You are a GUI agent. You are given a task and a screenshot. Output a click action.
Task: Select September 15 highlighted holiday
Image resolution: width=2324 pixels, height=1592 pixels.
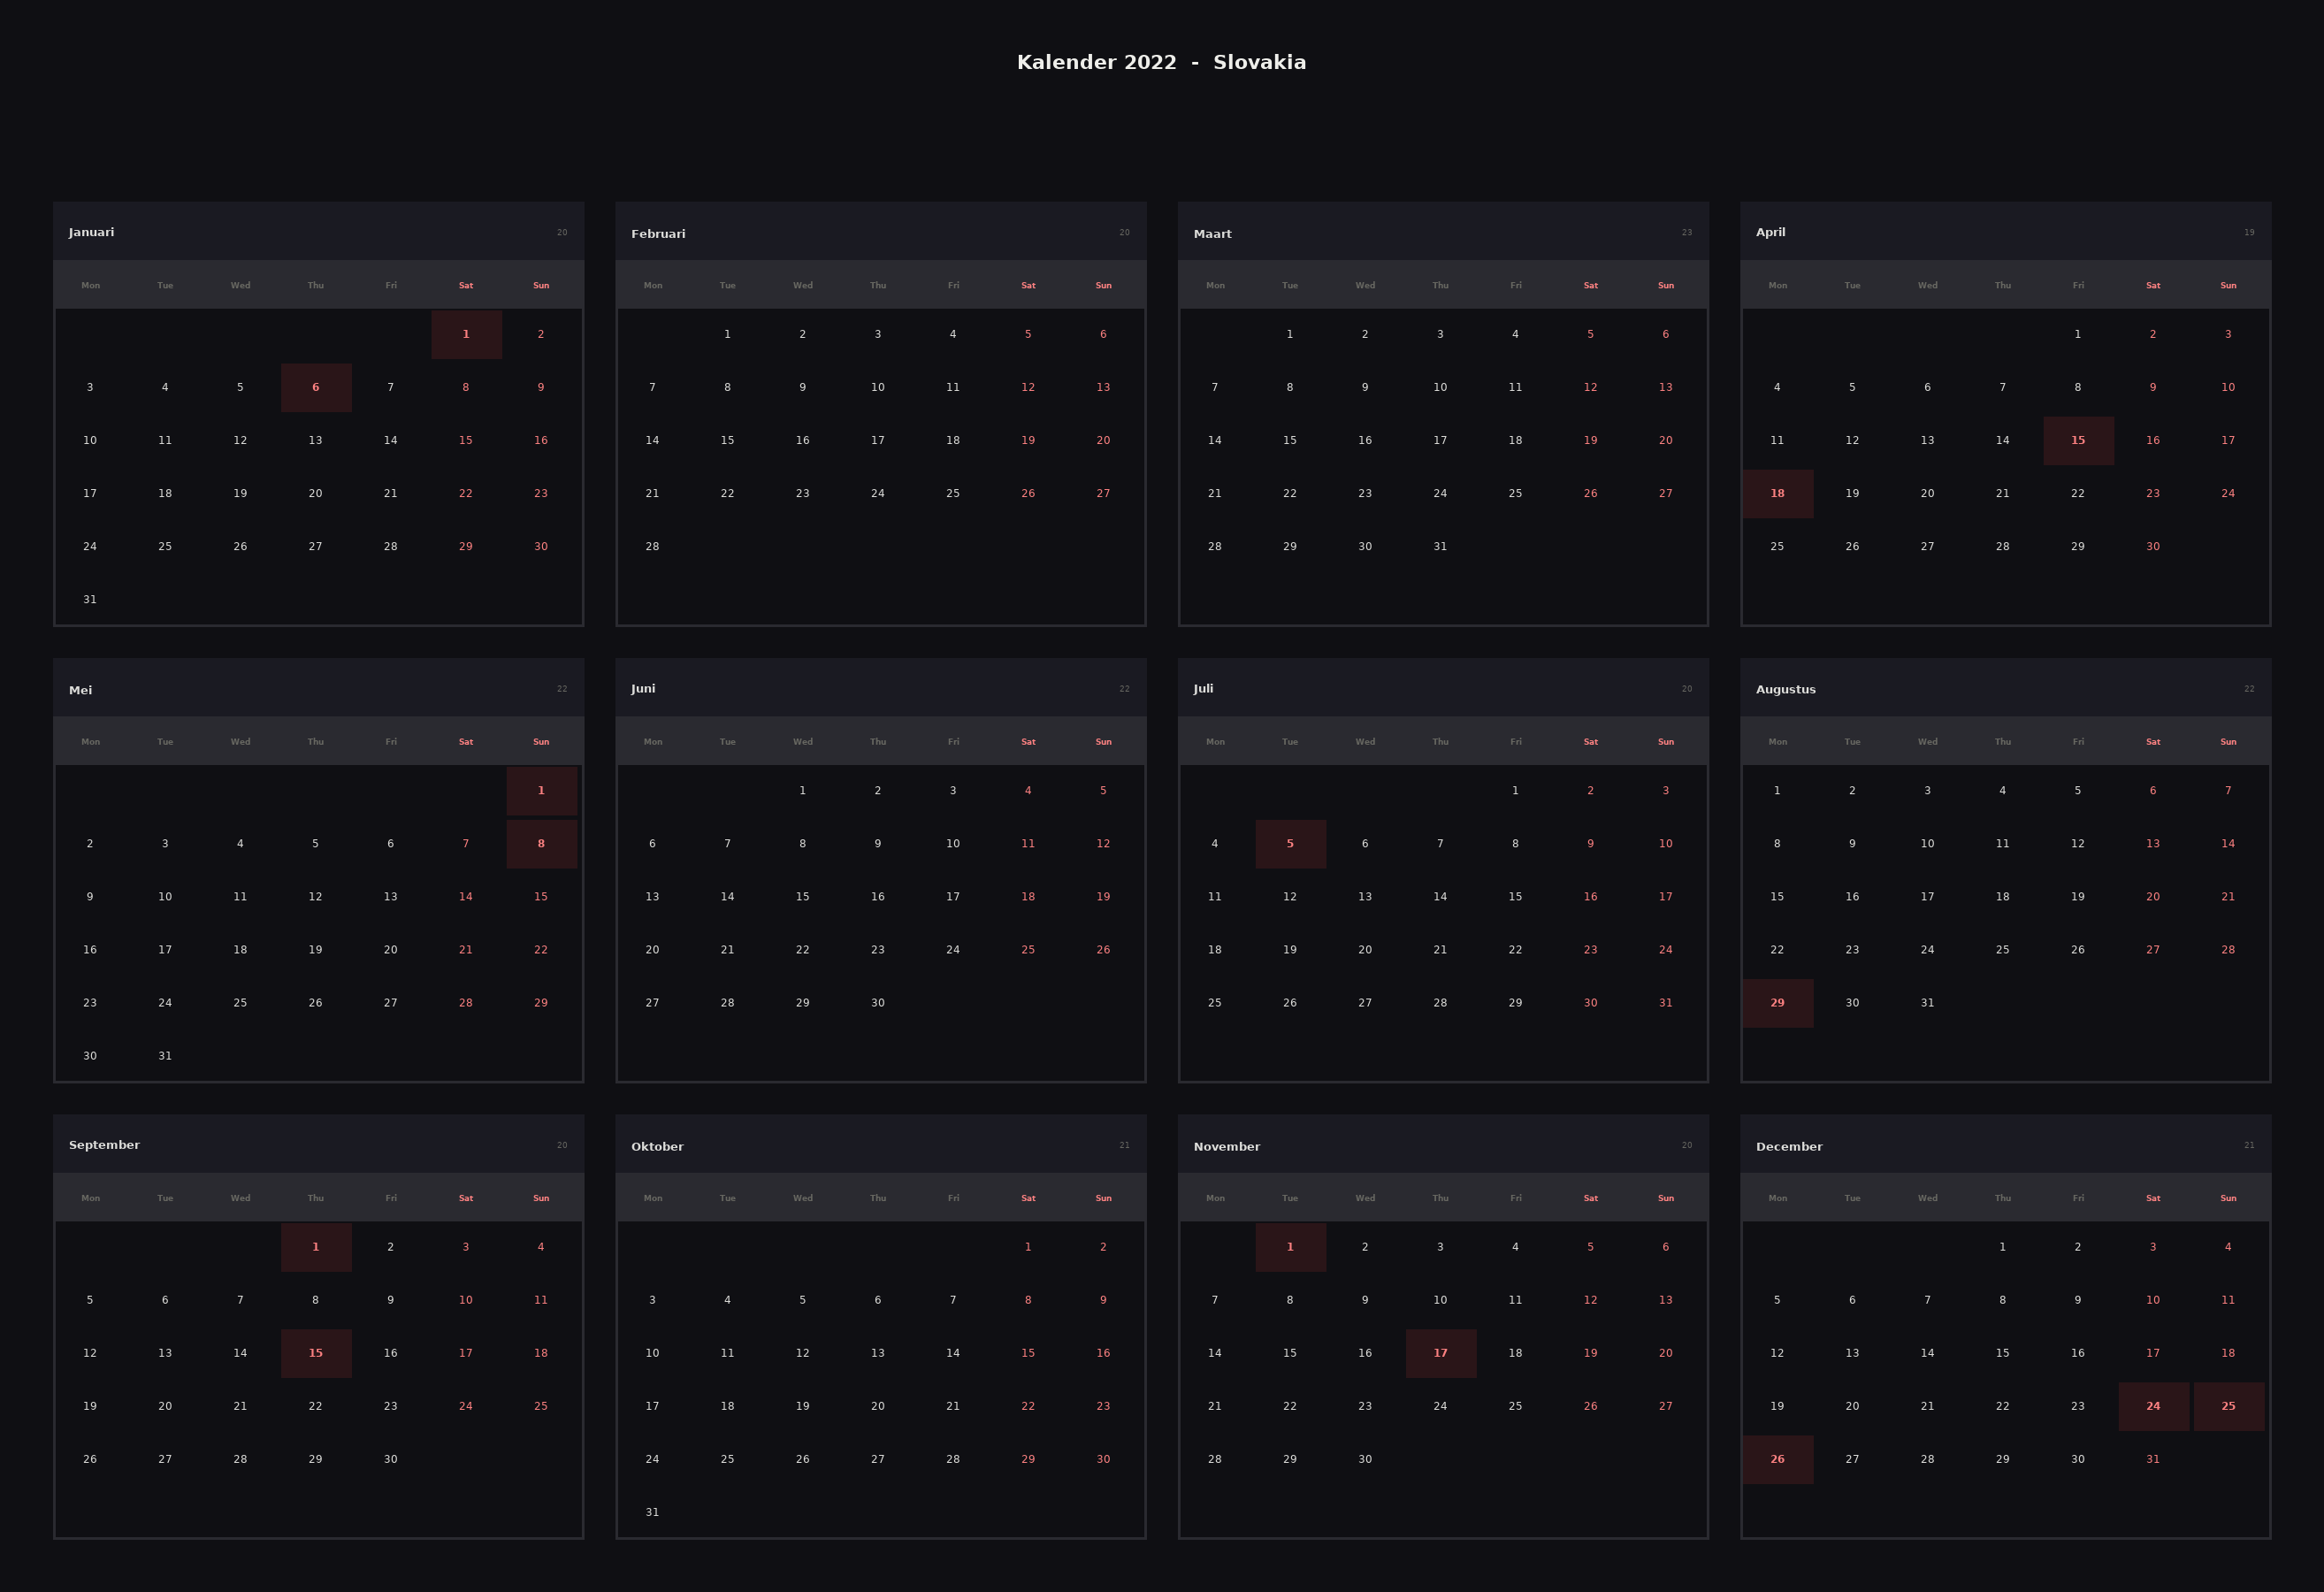pyautogui.click(x=316, y=1352)
